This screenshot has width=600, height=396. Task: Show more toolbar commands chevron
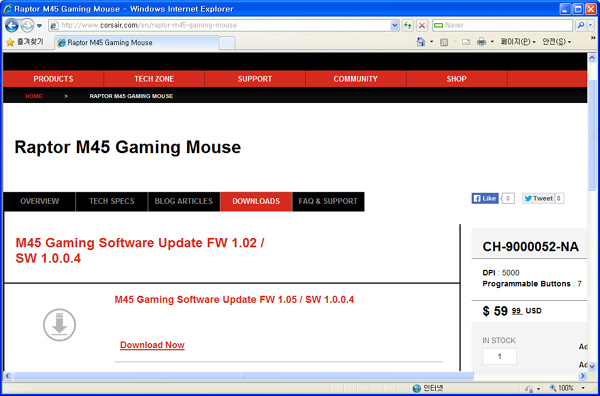pos(593,38)
